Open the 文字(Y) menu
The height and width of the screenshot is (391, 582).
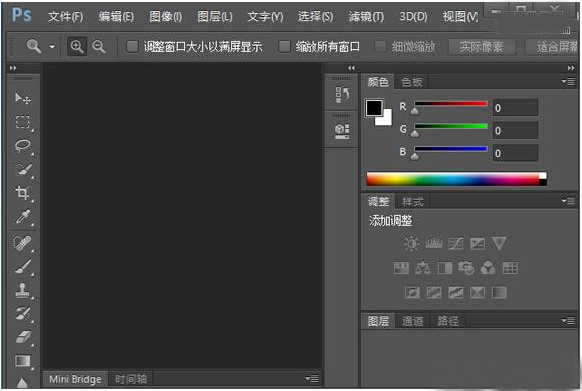pos(265,17)
